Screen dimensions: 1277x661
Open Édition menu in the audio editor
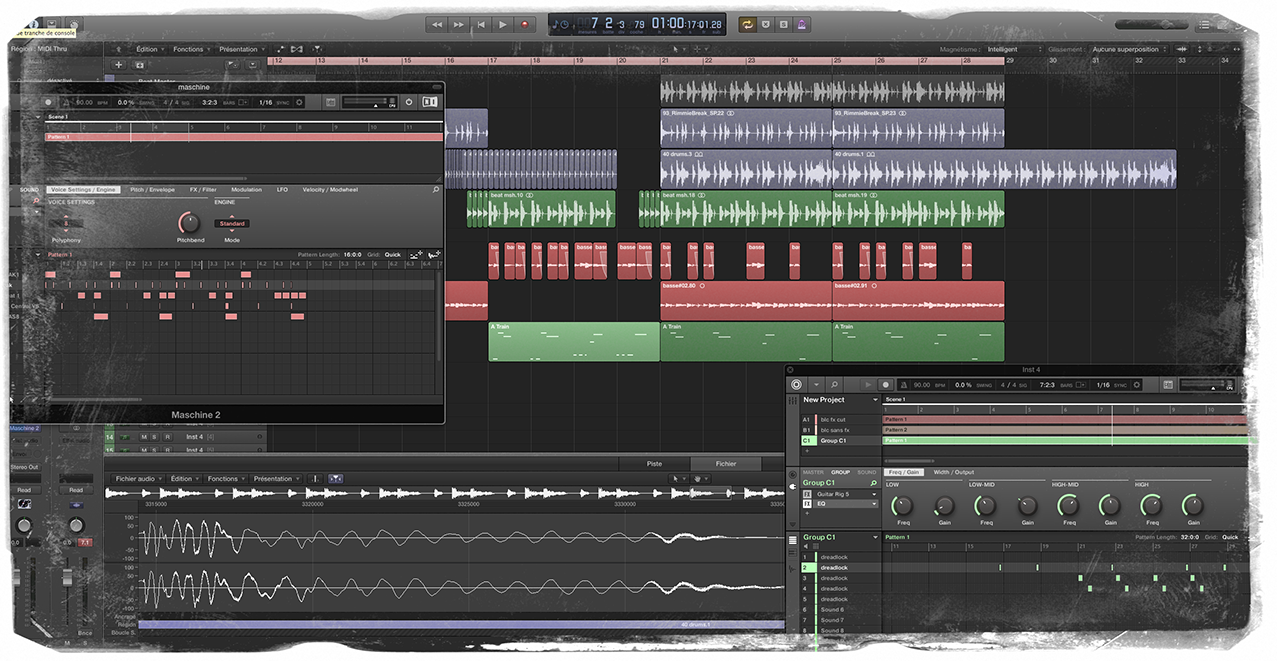point(184,479)
